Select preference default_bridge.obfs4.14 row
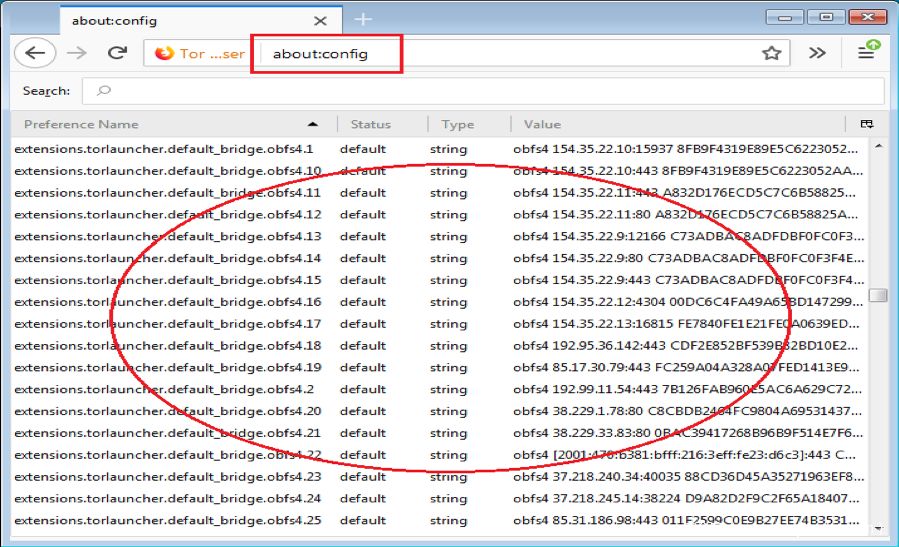The width and height of the screenshot is (899, 547). point(439,258)
